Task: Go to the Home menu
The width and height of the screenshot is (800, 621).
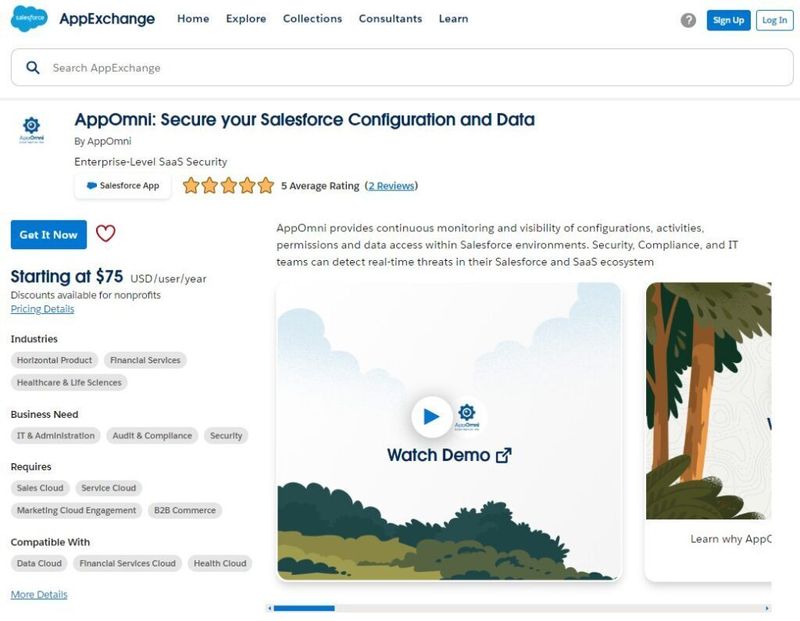Action: point(193,19)
